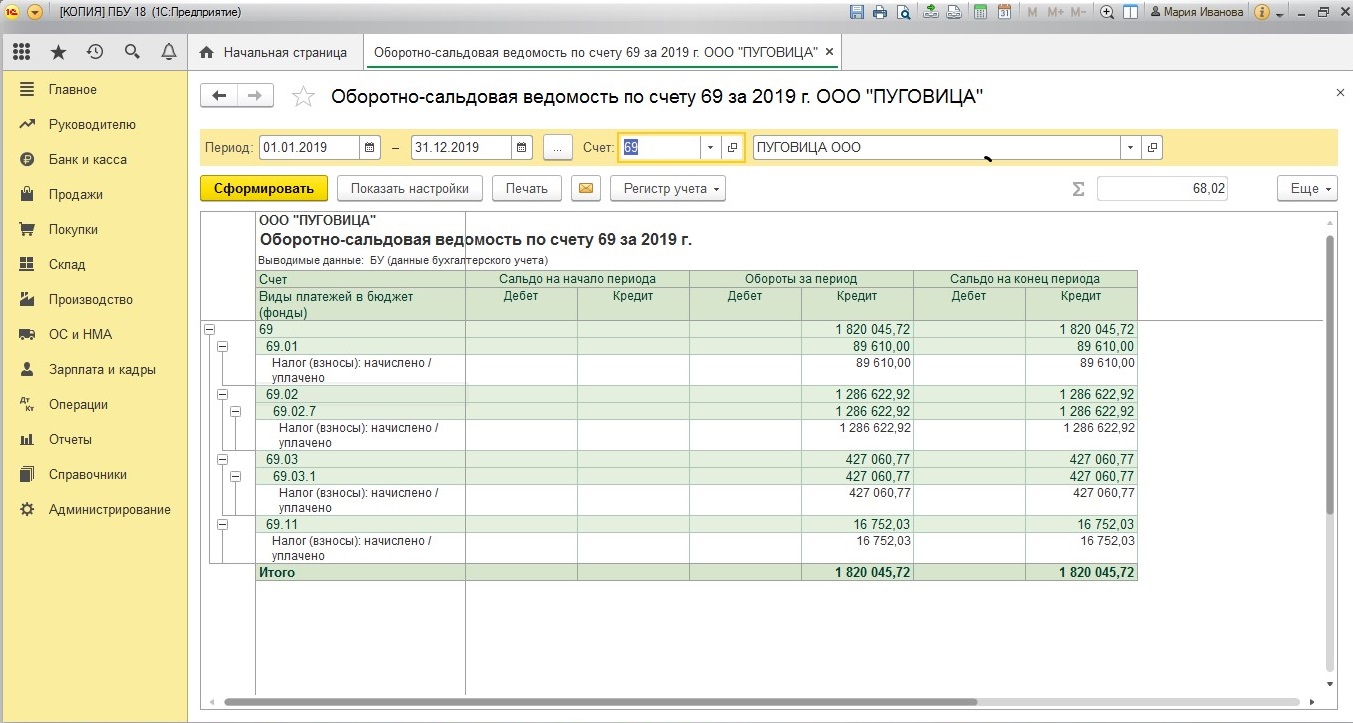Open the Регистр учета dropdown
1353x723 pixels.
668,188
